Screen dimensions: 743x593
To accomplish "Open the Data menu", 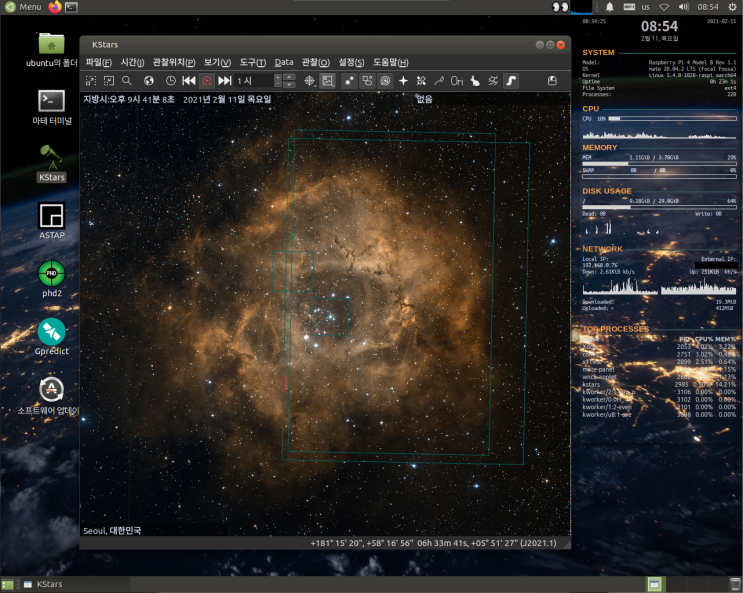I will [x=284, y=62].
